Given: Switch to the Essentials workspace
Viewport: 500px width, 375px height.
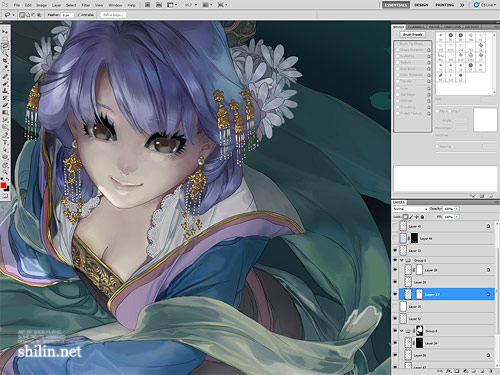Looking at the screenshot, I should 396,5.
